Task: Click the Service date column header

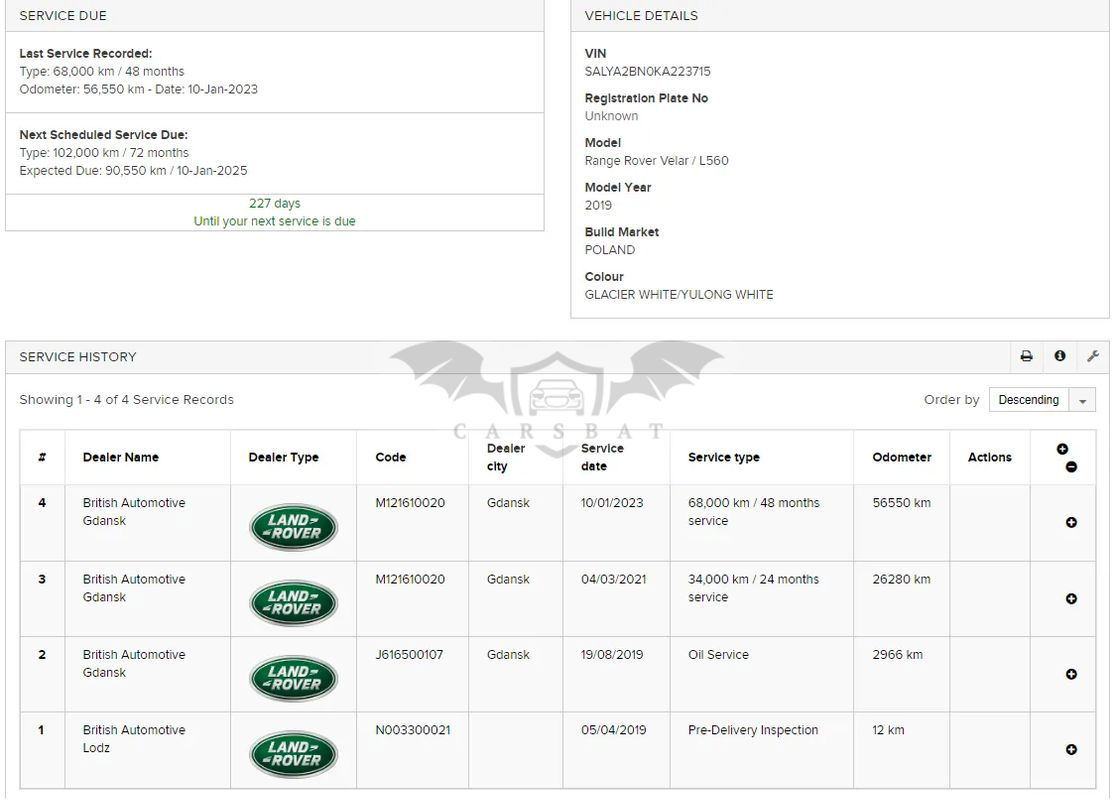Action: [x=602, y=457]
